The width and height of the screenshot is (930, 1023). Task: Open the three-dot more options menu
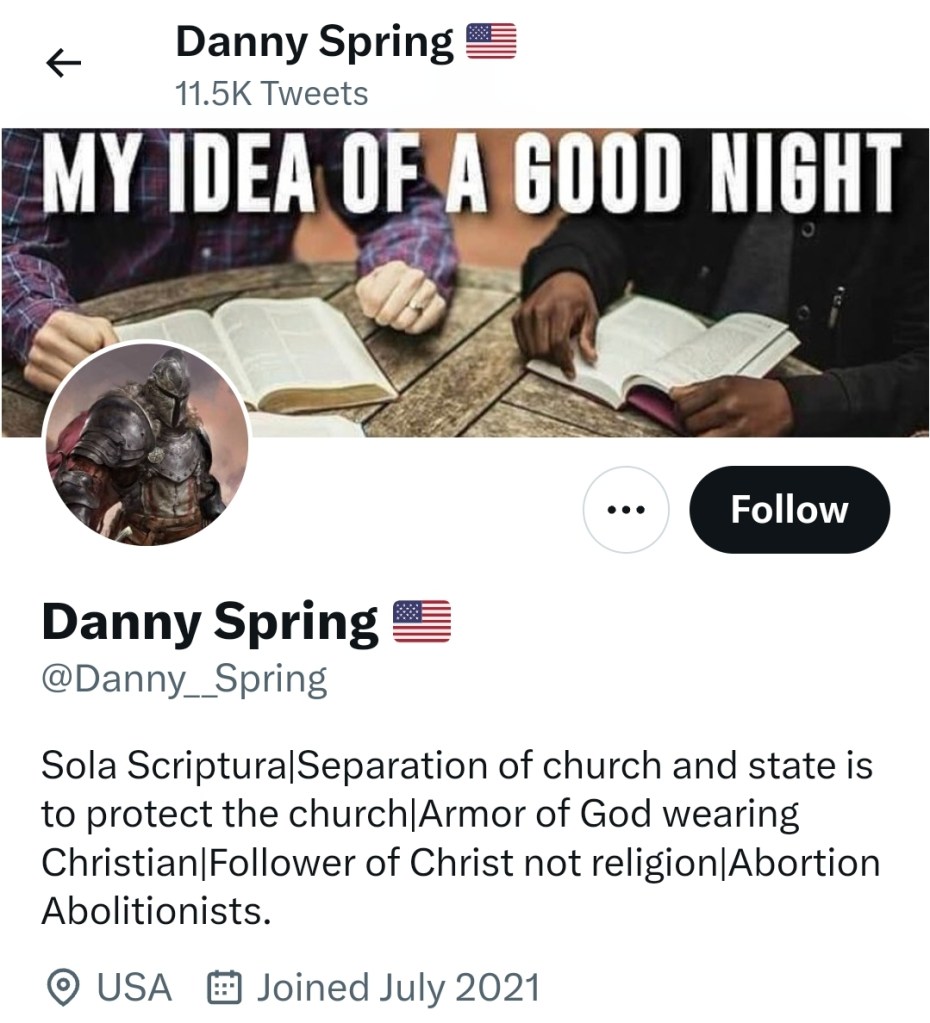pyautogui.click(x=626, y=510)
